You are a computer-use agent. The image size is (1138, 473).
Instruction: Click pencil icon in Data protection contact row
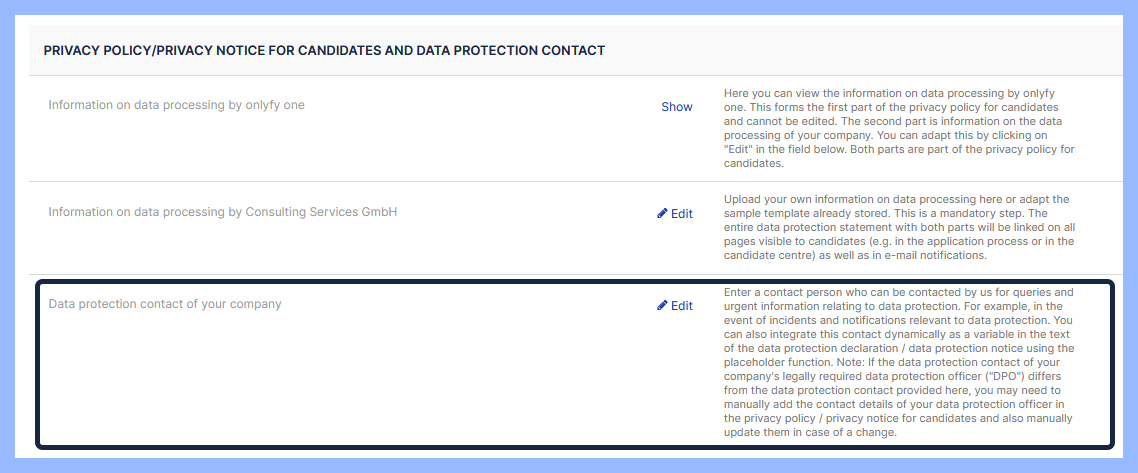point(662,305)
